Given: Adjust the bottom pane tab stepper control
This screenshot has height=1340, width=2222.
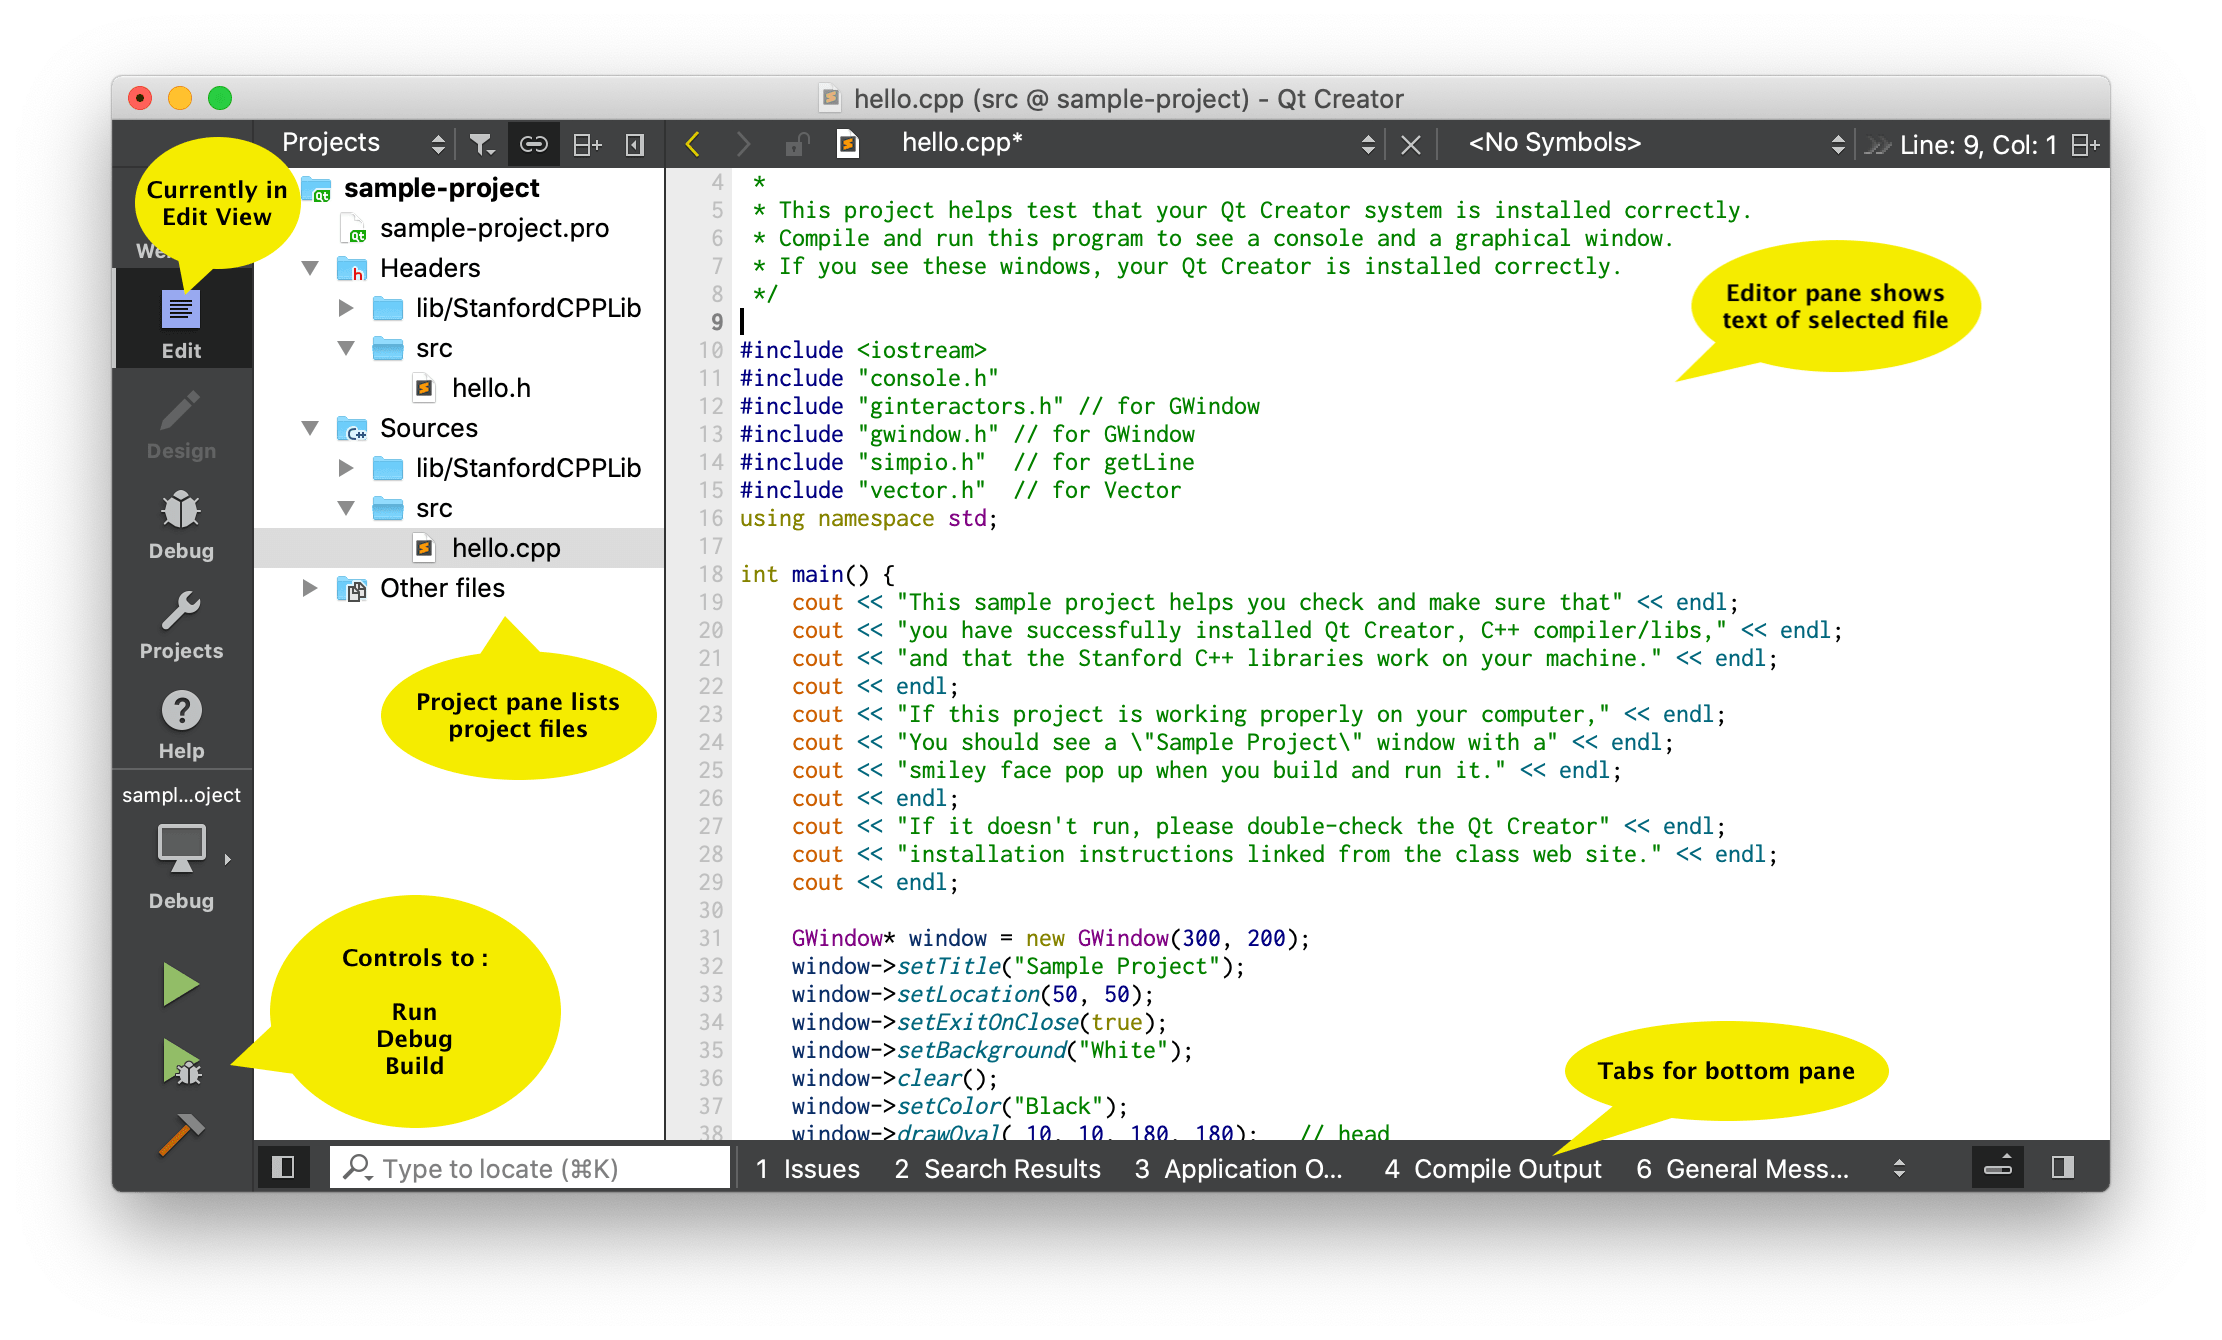Looking at the screenshot, I should [1898, 1166].
